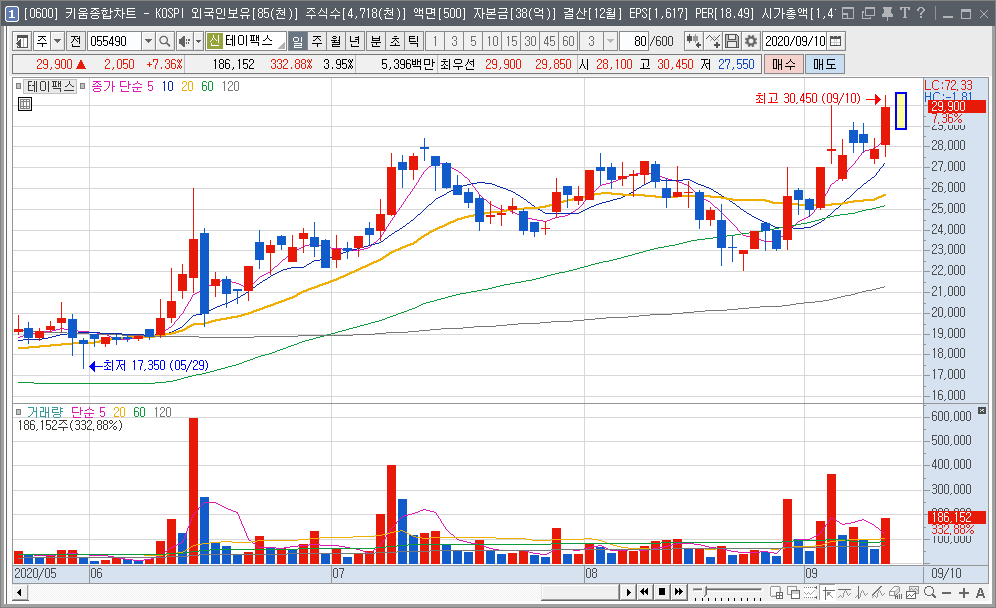Select the 30 interval tab
Screen dimensions: 996x608
pos(530,41)
